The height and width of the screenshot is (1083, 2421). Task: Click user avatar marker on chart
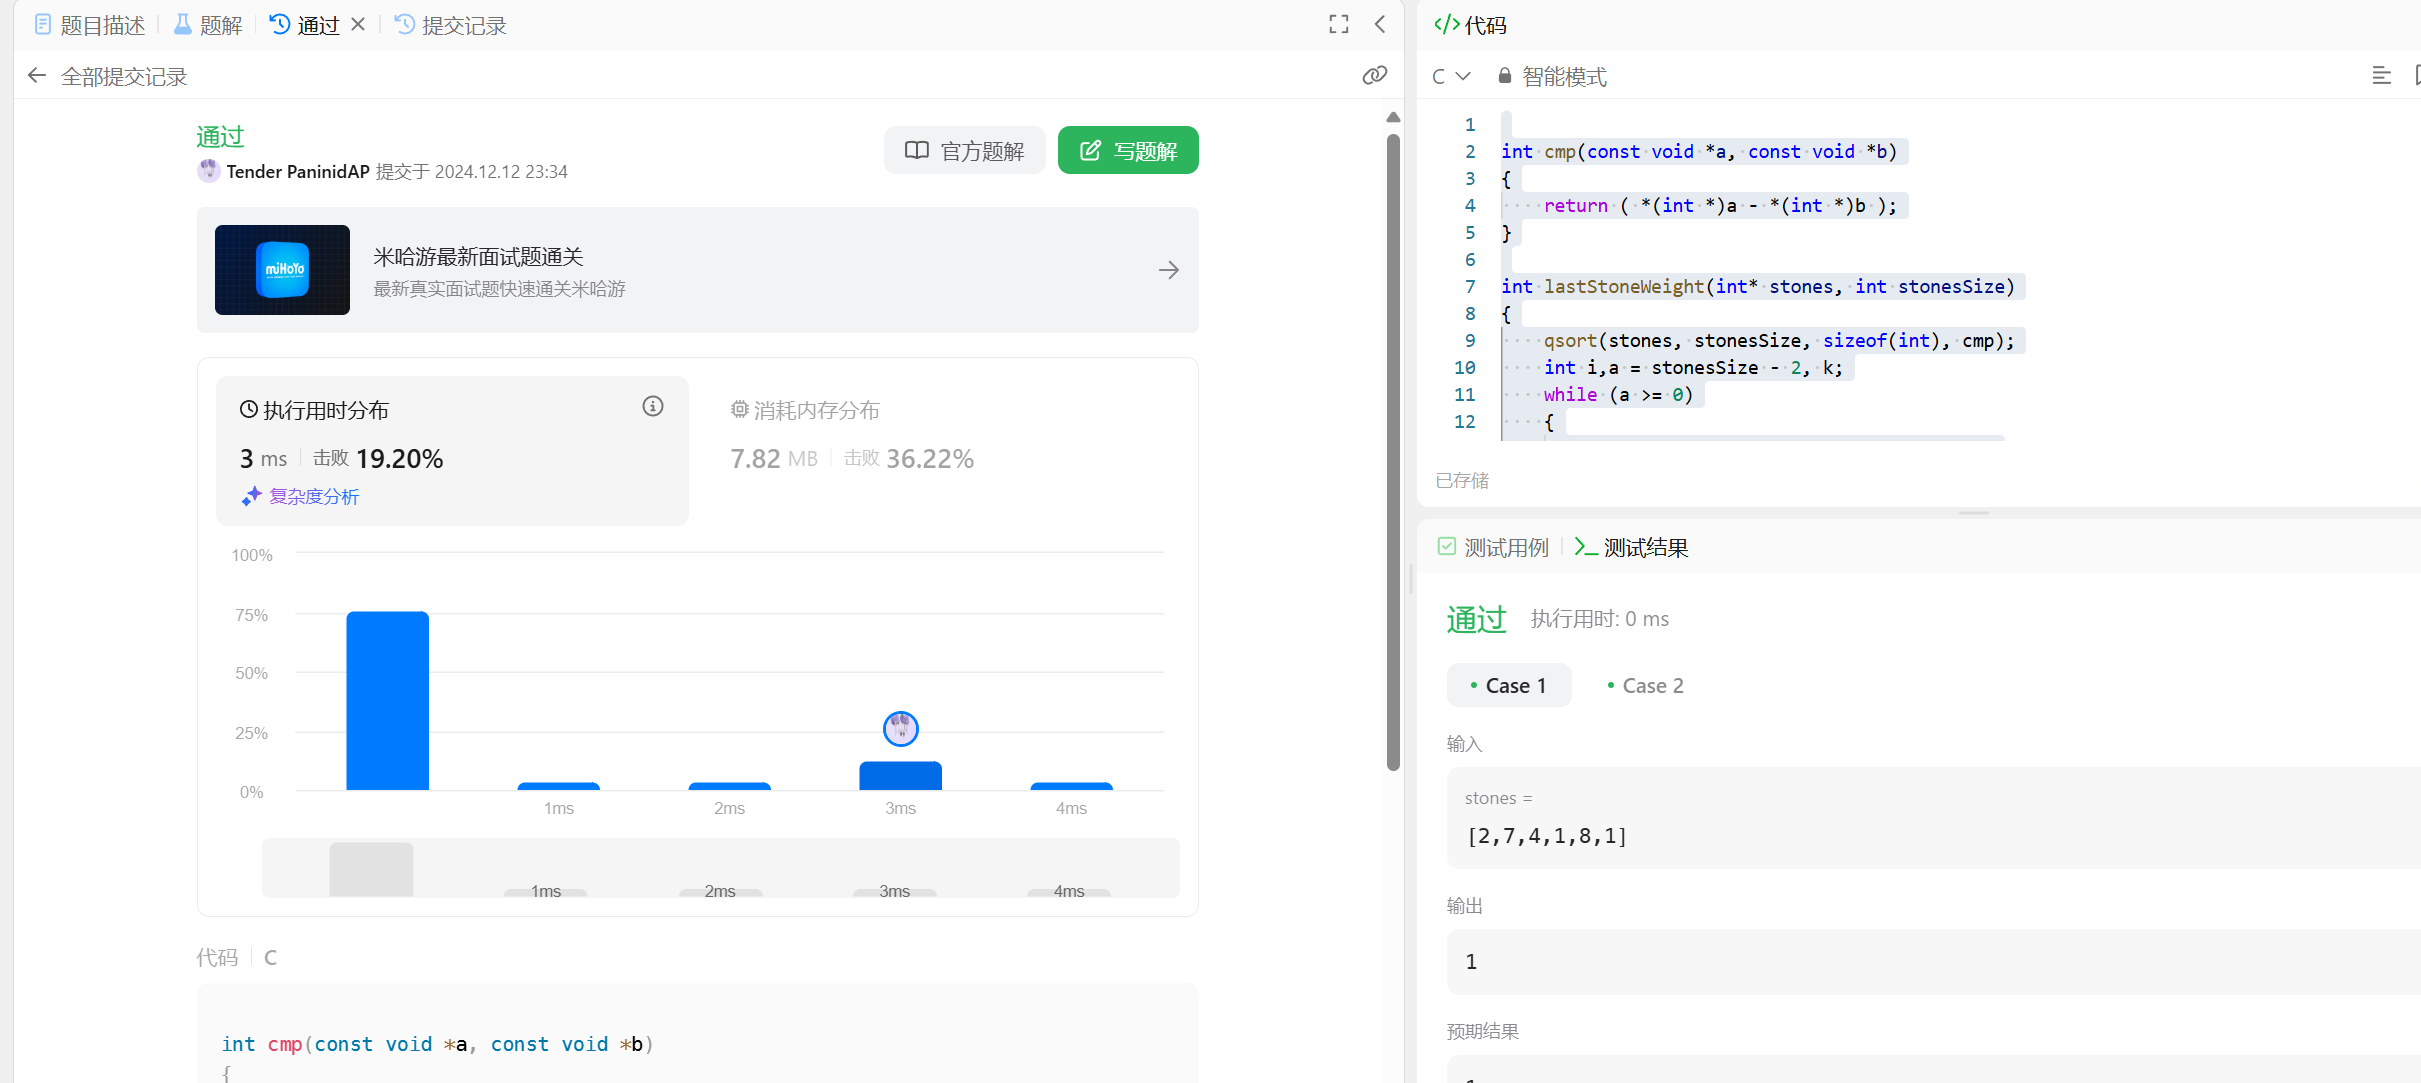(900, 729)
